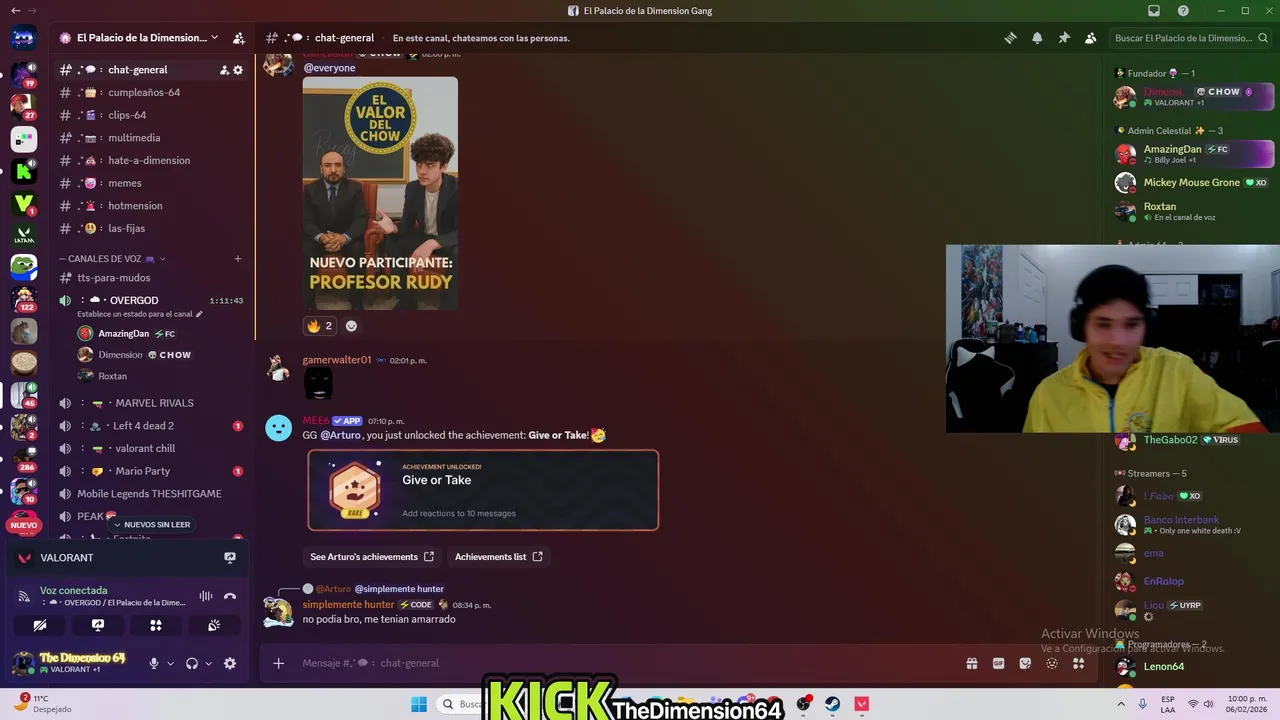1280x720 pixels.
Task: Open voice connection details signal icon
Action: (24, 596)
